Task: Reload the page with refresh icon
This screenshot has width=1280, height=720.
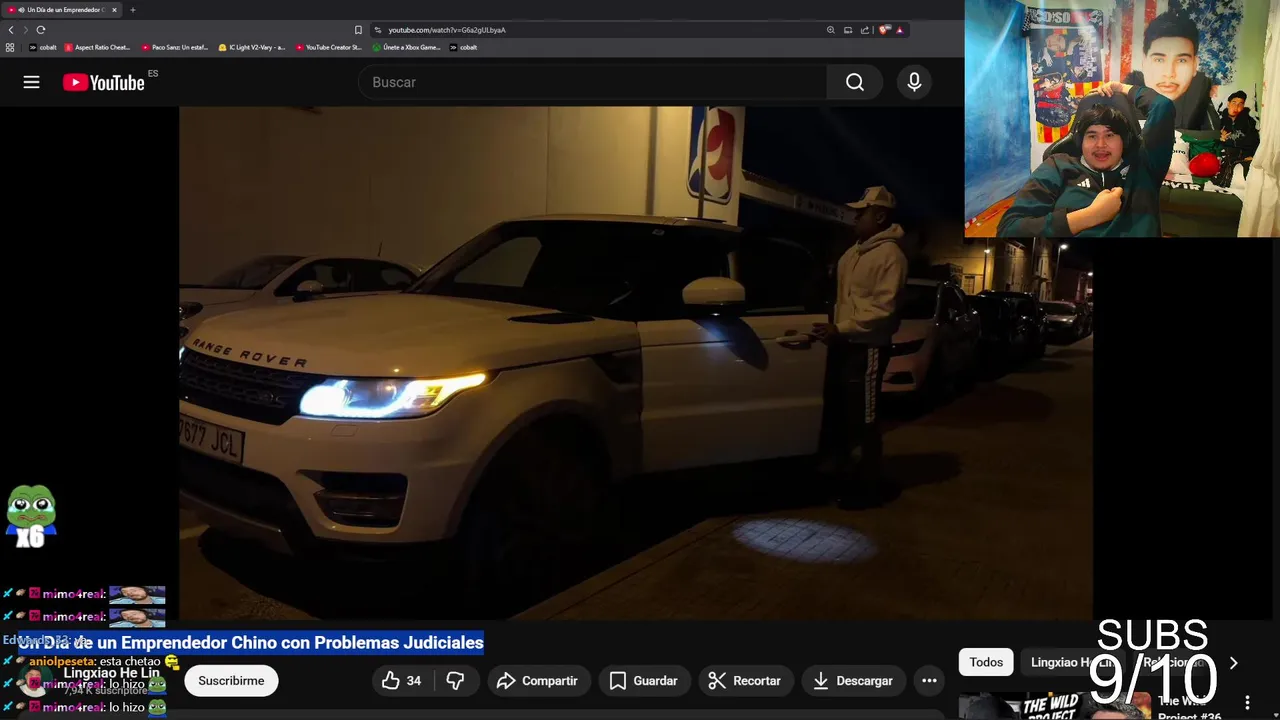Action: 41,30
